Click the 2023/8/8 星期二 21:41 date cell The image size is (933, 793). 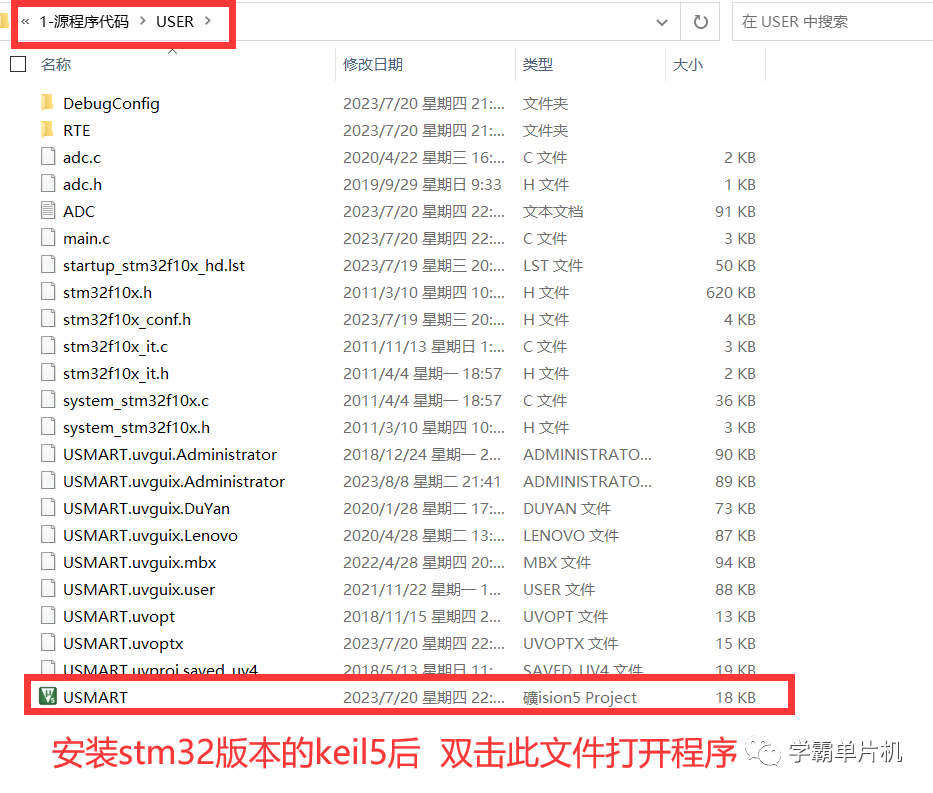(x=422, y=481)
